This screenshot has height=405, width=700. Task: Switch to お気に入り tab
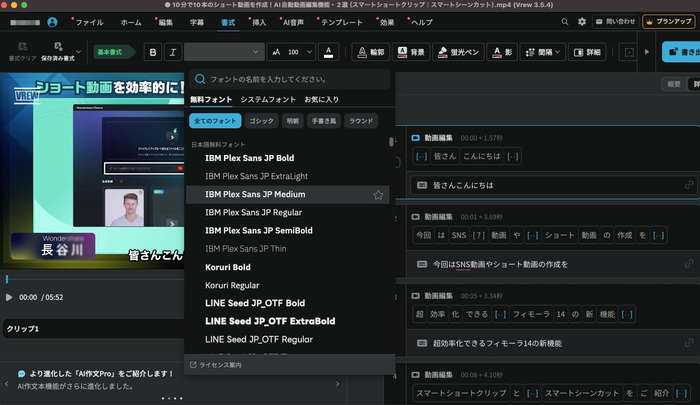(321, 100)
